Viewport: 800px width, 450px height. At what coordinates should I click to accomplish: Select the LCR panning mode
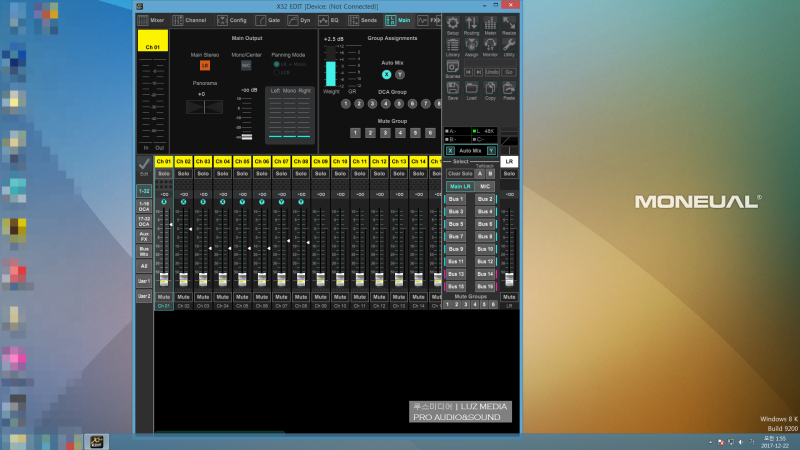277,72
